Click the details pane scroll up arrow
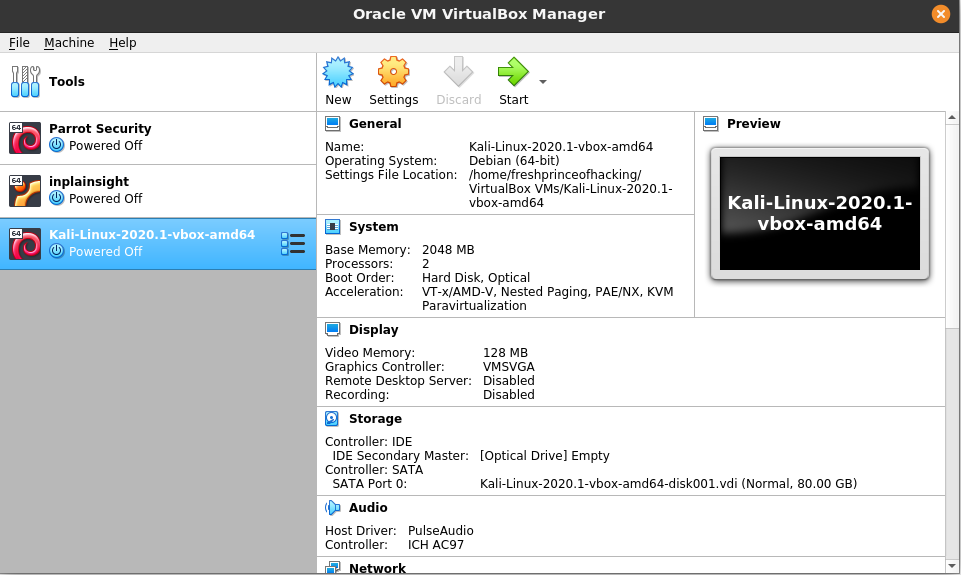 click(952, 117)
